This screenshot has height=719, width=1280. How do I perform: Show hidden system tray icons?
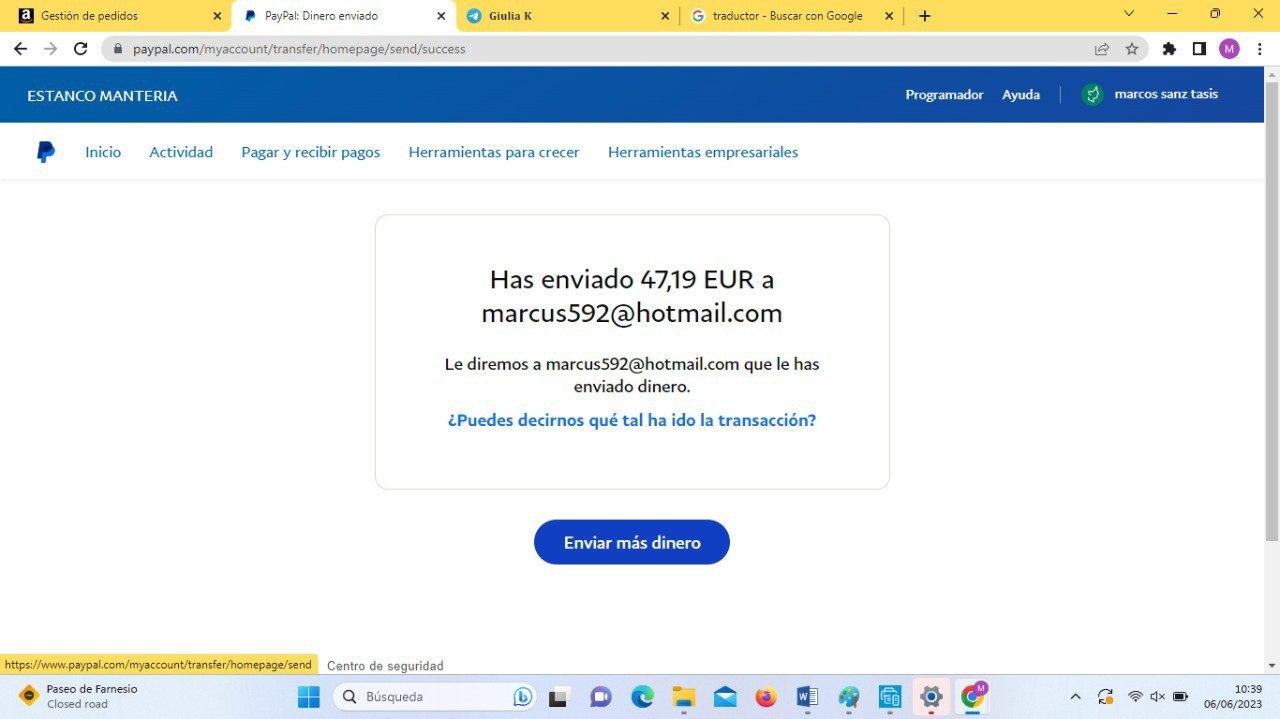[1075, 697]
